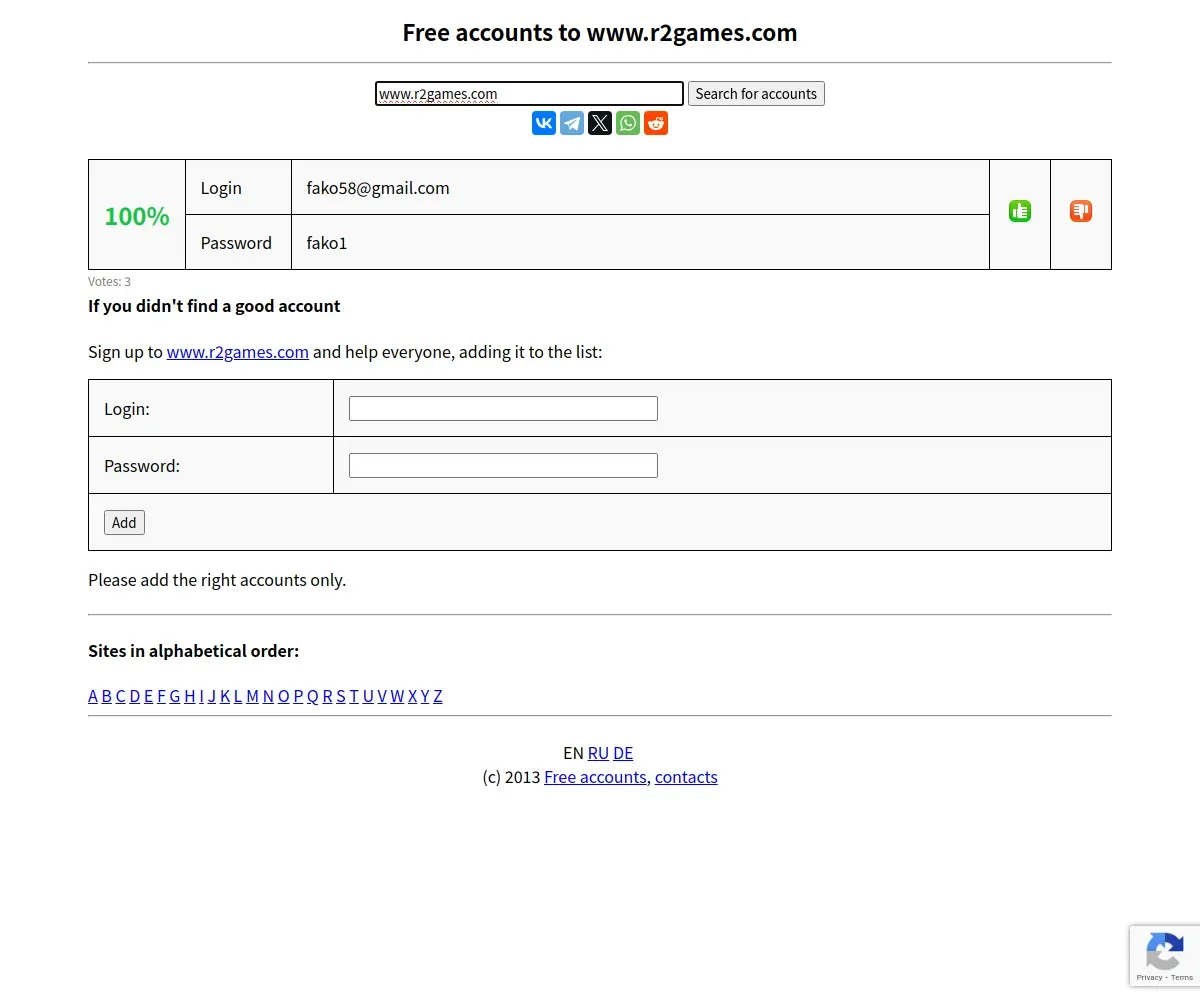Open sites starting with letter V
The height and width of the screenshot is (1000, 1200).
[x=382, y=696]
